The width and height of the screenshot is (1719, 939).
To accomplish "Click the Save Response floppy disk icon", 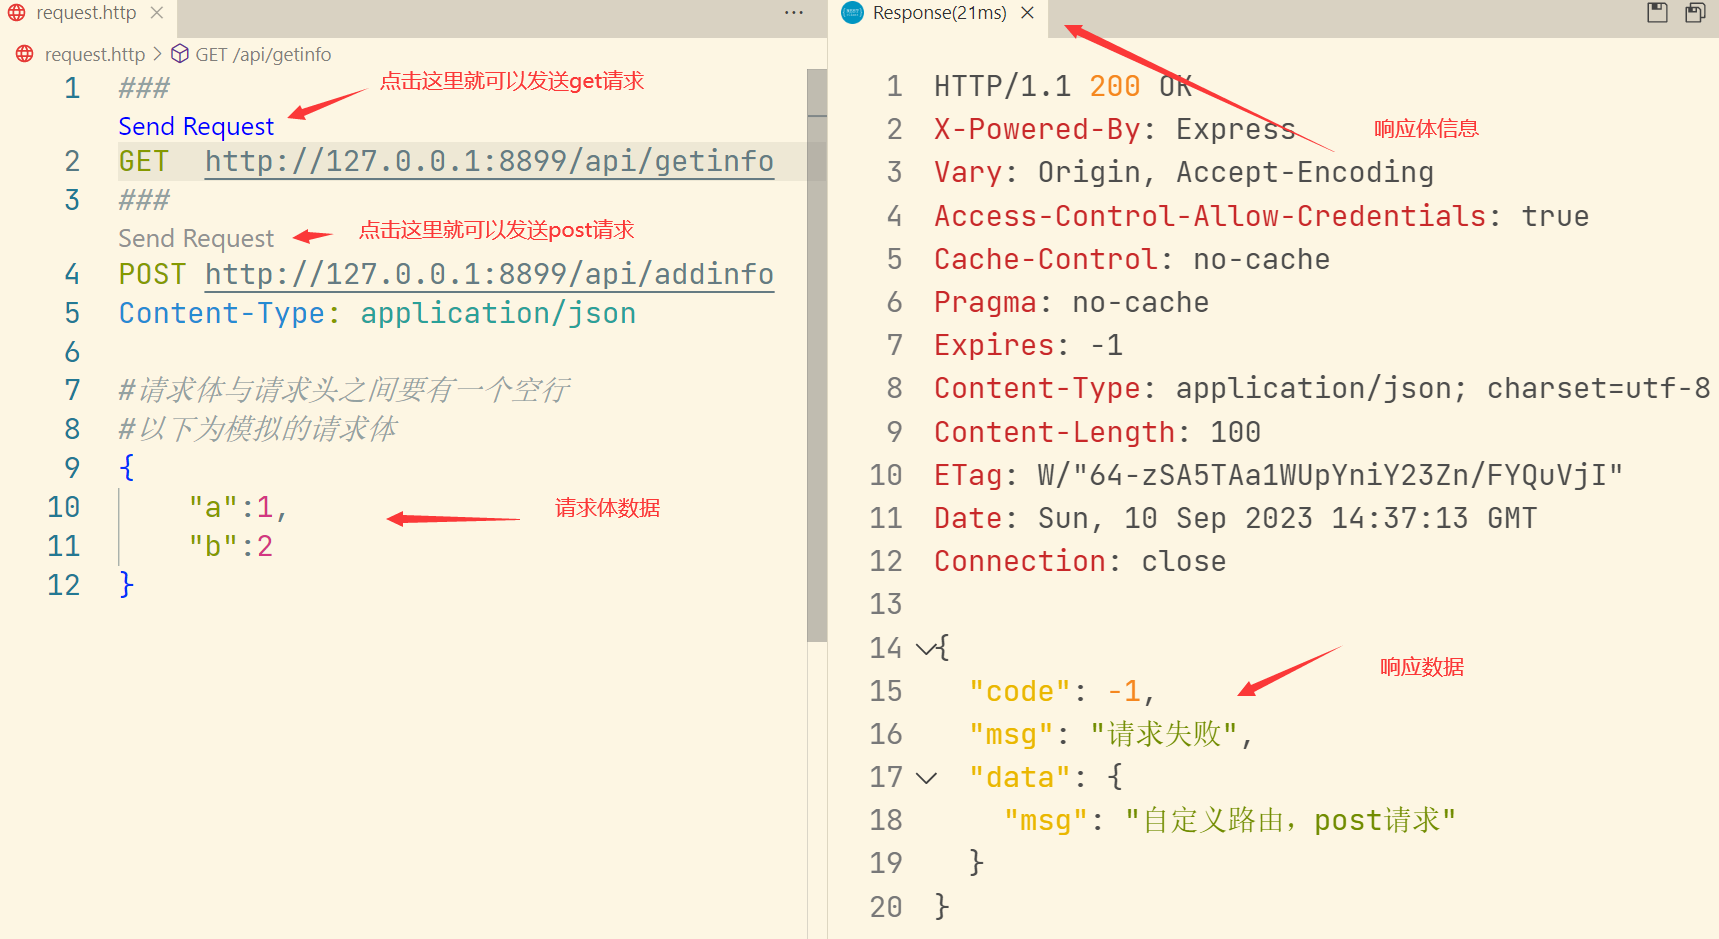I will point(1656,13).
